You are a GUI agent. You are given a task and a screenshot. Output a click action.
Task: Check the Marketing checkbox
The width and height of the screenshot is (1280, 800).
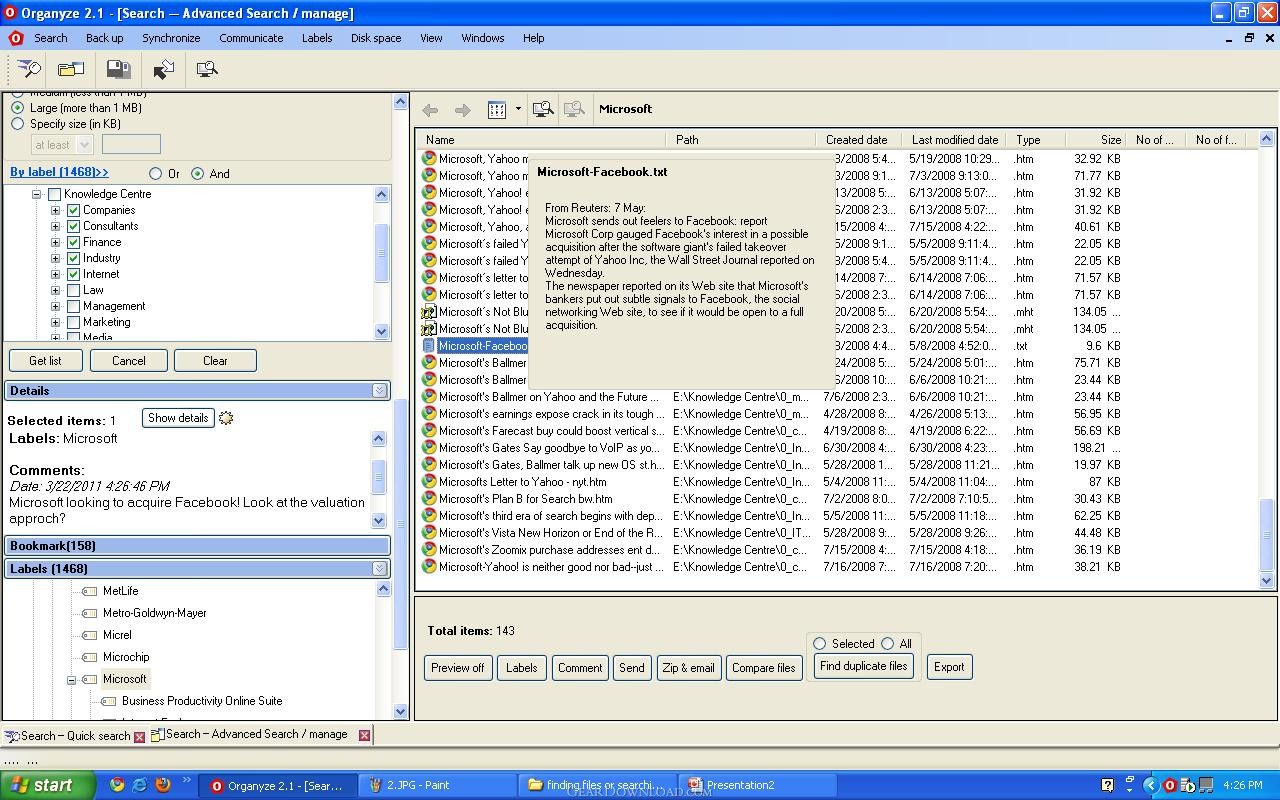pyautogui.click(x=73, y=322)
